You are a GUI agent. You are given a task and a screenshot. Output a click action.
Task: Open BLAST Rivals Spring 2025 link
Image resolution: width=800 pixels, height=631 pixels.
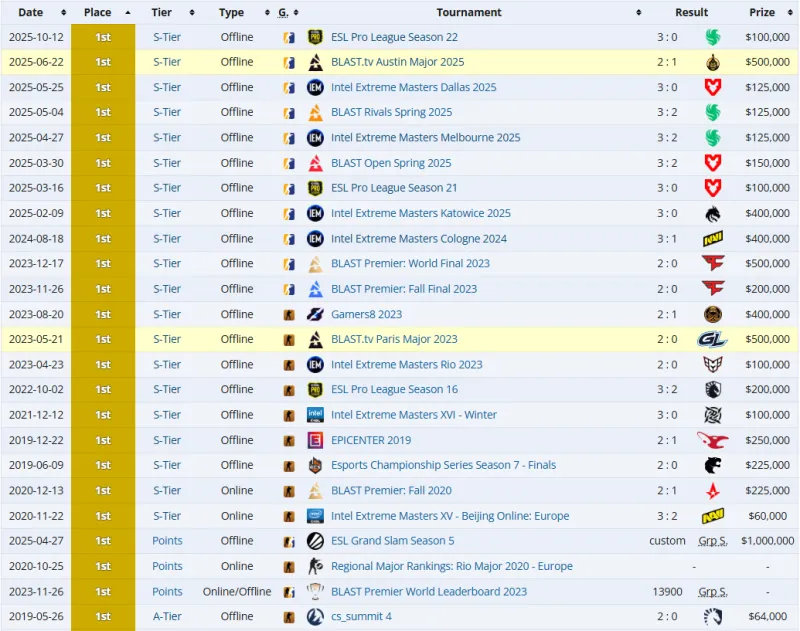(x=391, y=112)
